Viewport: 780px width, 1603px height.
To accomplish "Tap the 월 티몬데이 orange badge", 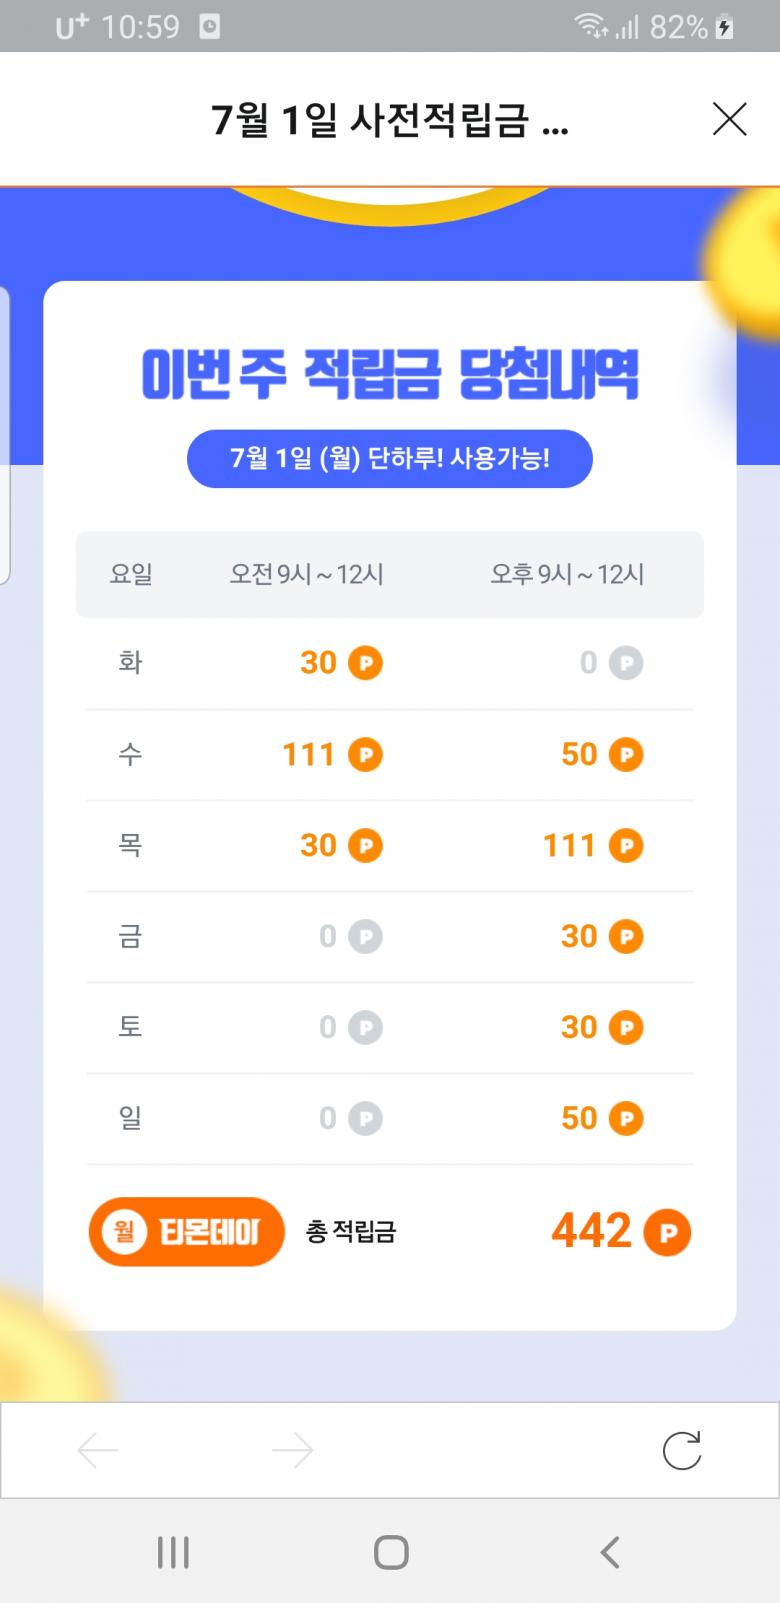I will pyautogui.click(x=187, y=1231).
